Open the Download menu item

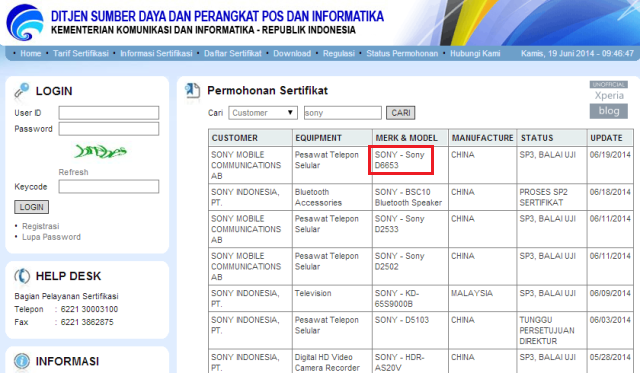point(292,53)
